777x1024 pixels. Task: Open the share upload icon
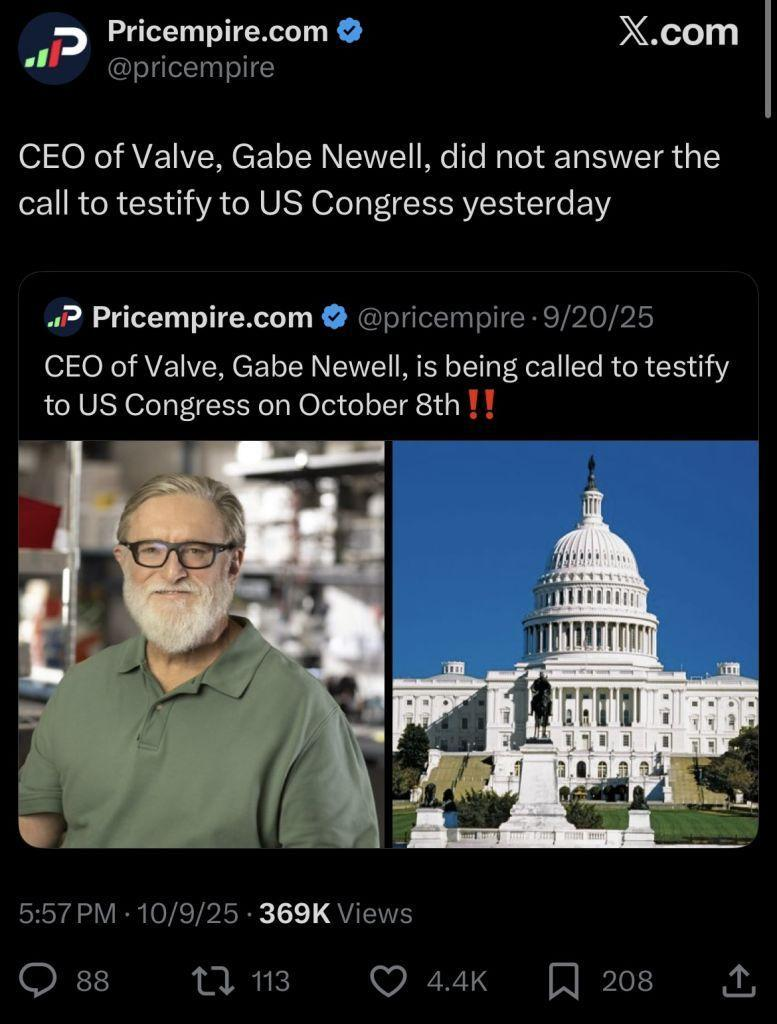tap(738, 980)
